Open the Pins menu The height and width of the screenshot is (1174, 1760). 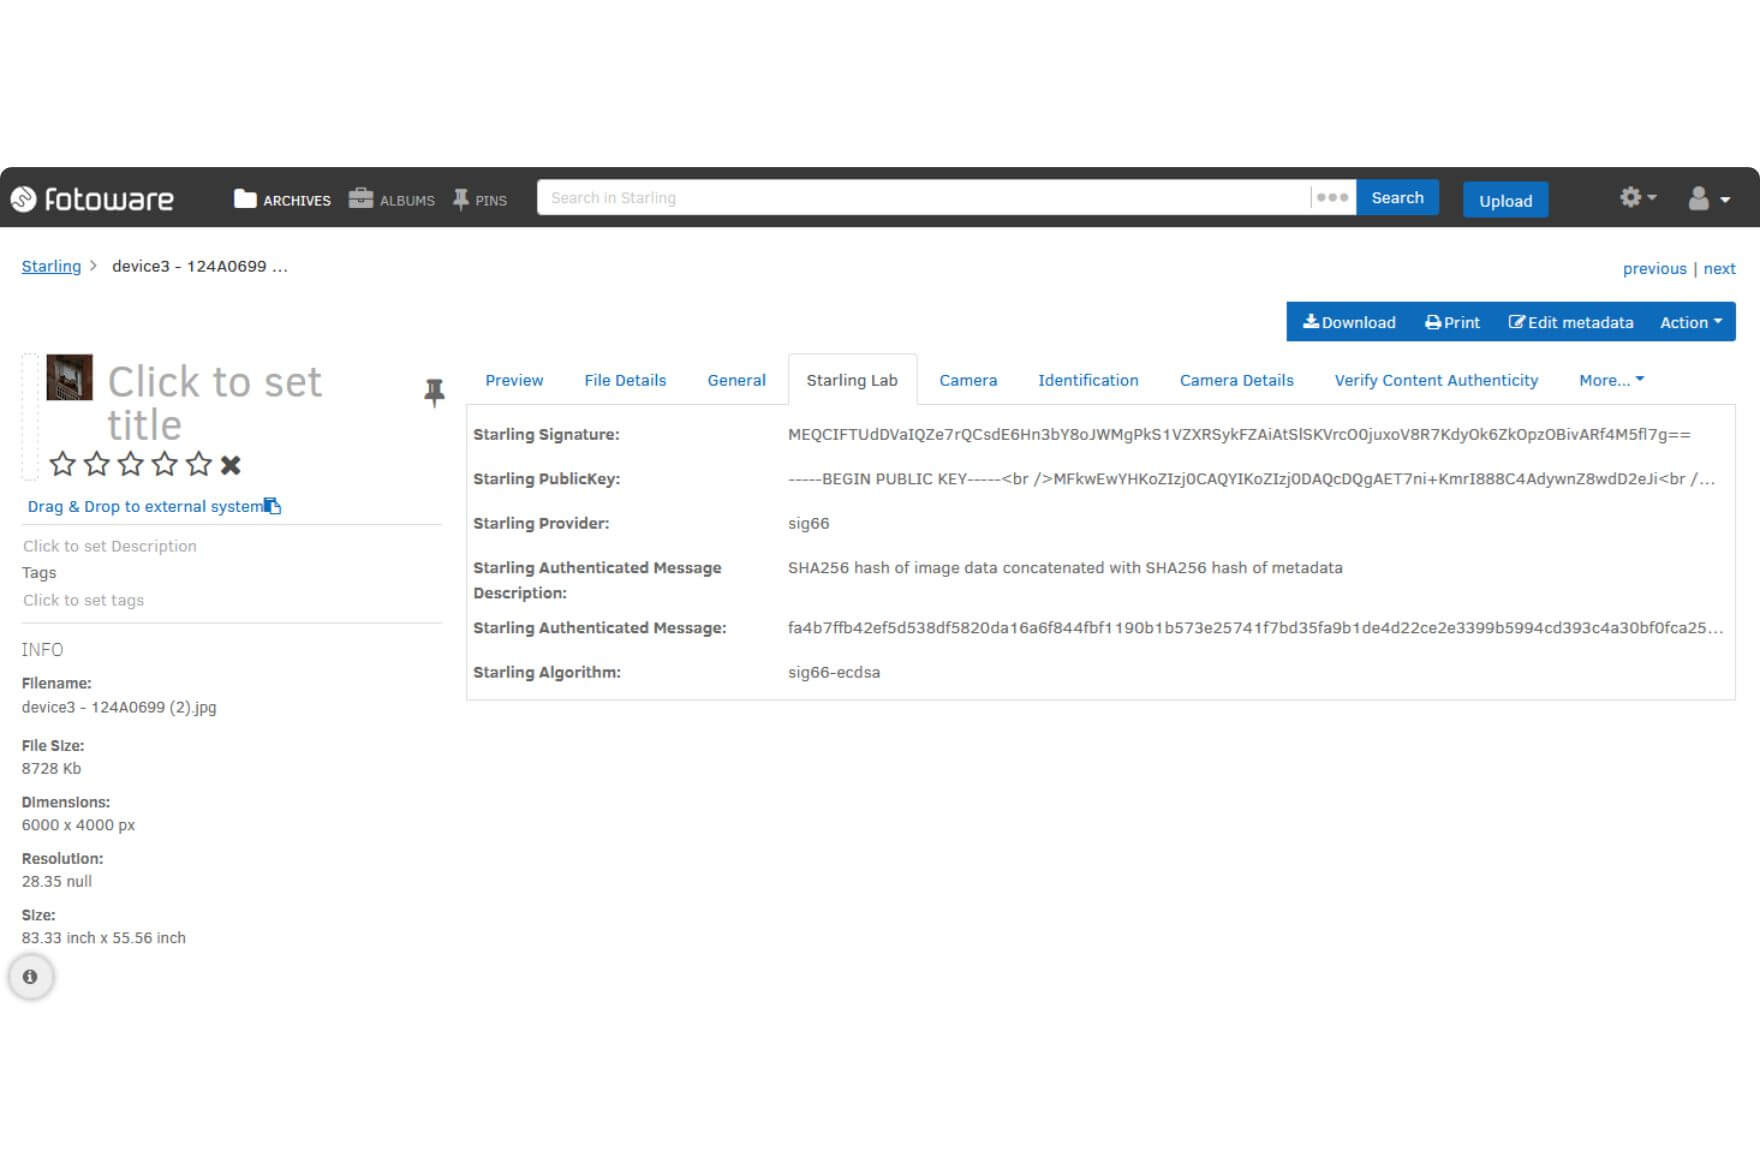click(x=480, y=199)
